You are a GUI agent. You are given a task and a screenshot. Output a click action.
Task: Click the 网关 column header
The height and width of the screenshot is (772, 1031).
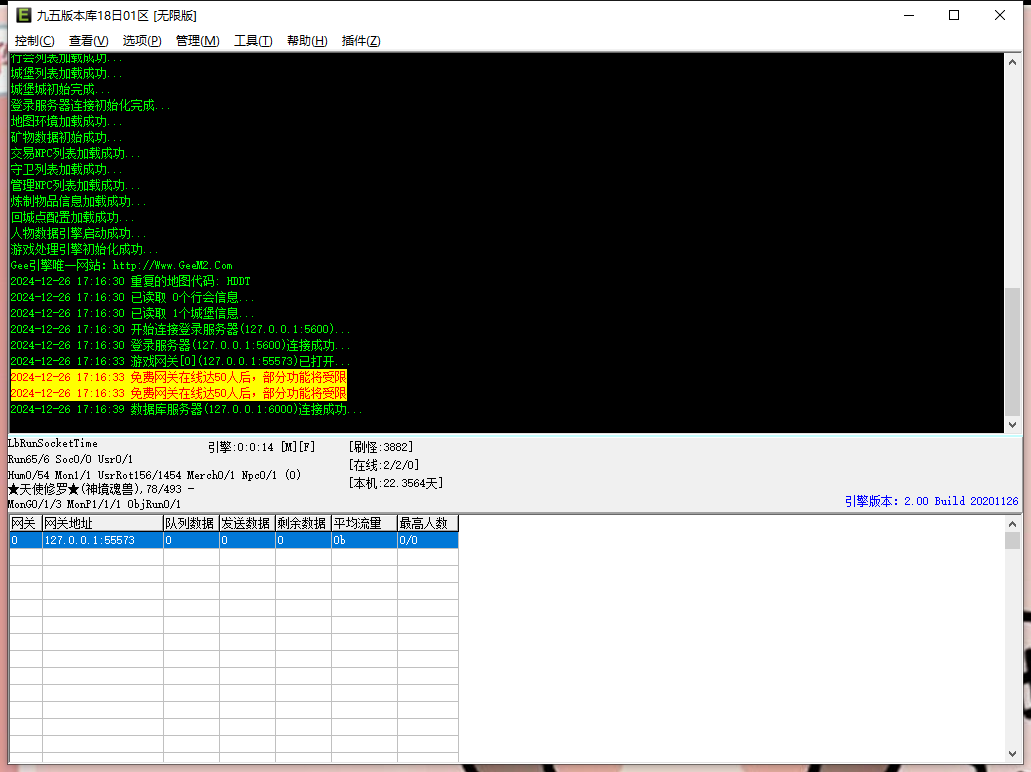[x=26, y=523]
